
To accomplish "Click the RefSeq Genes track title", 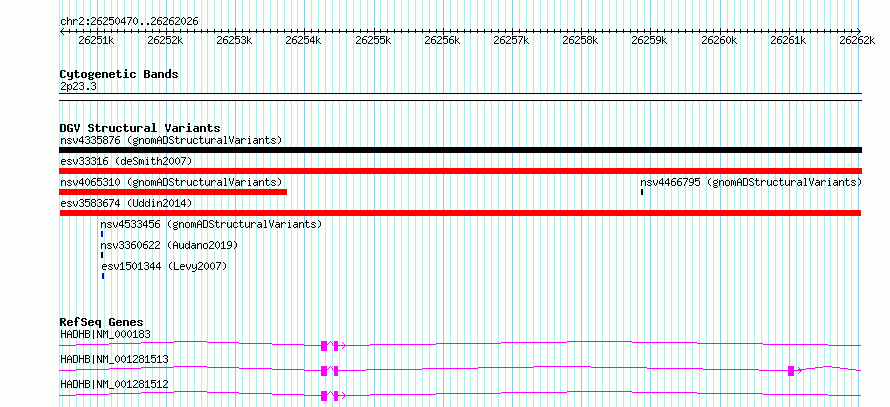I will pyautogui.click(x=102, y=322).
